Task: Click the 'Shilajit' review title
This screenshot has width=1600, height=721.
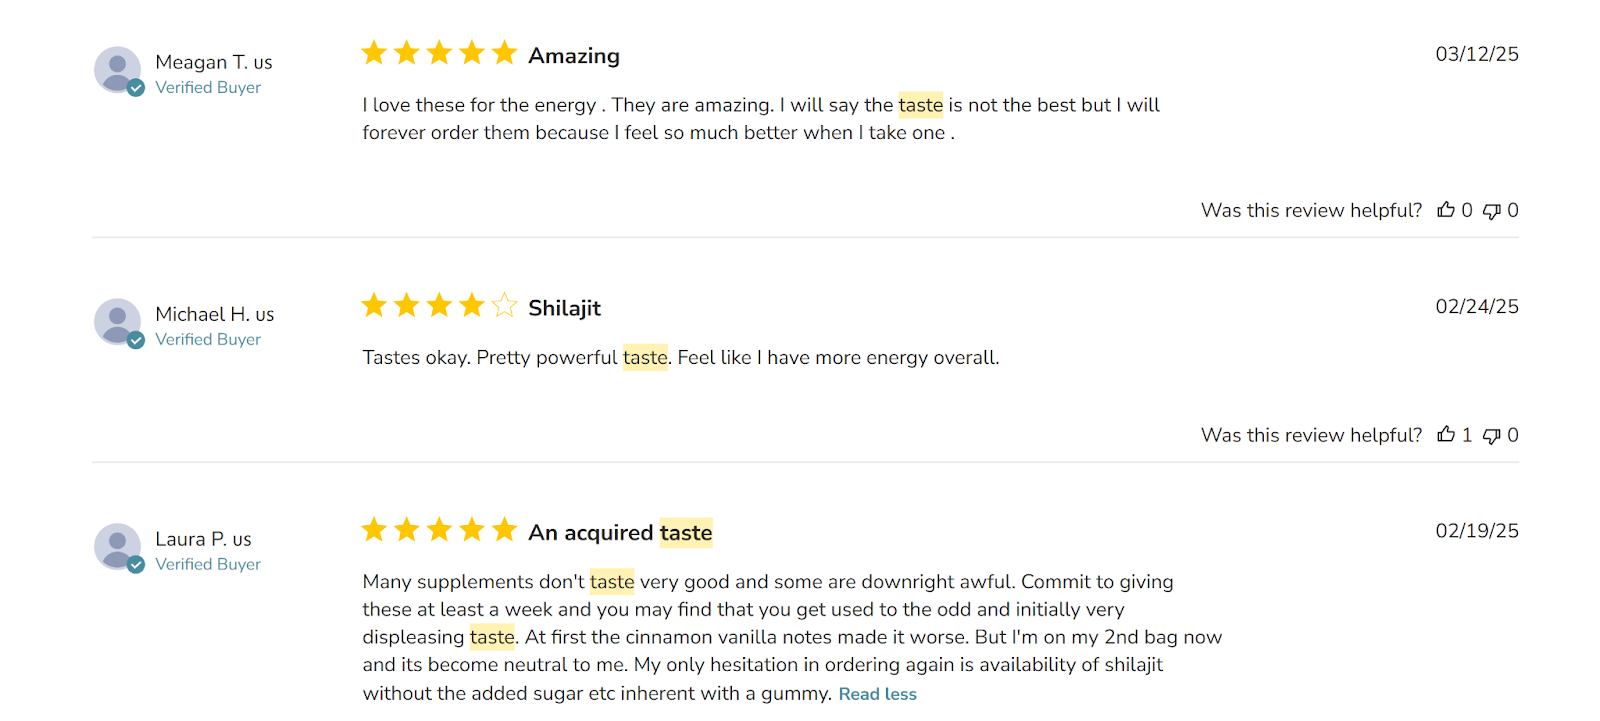Action: [x=564, y=308]
